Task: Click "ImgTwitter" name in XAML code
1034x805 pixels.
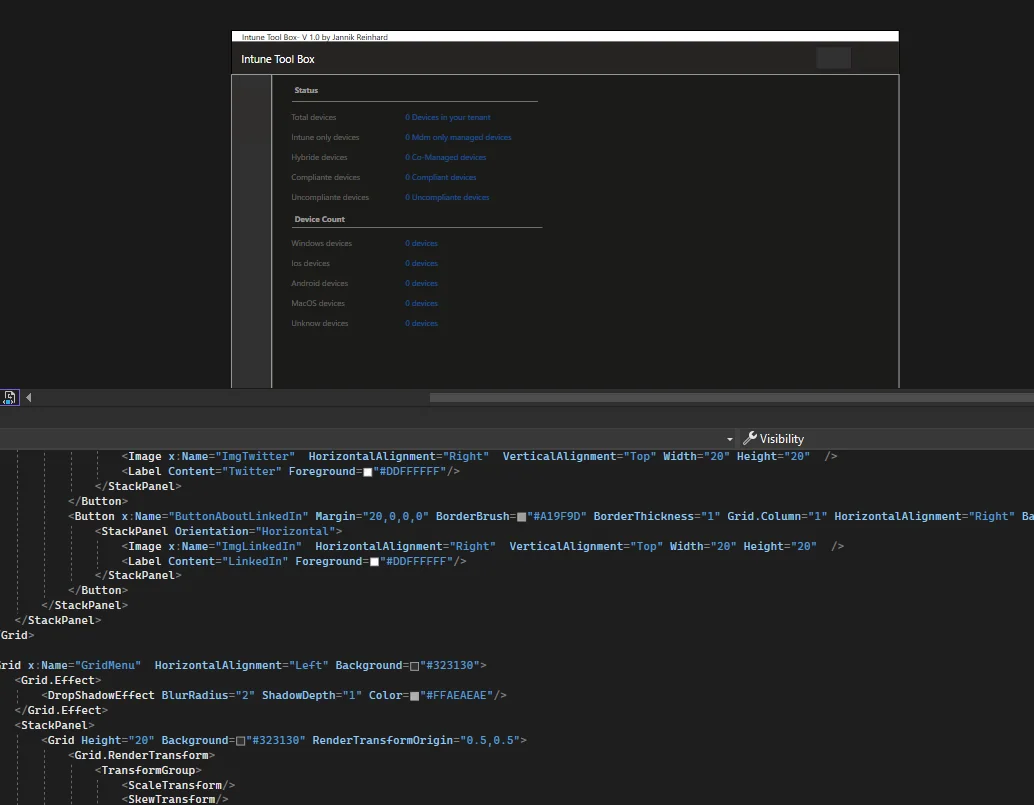Action: 255,456
